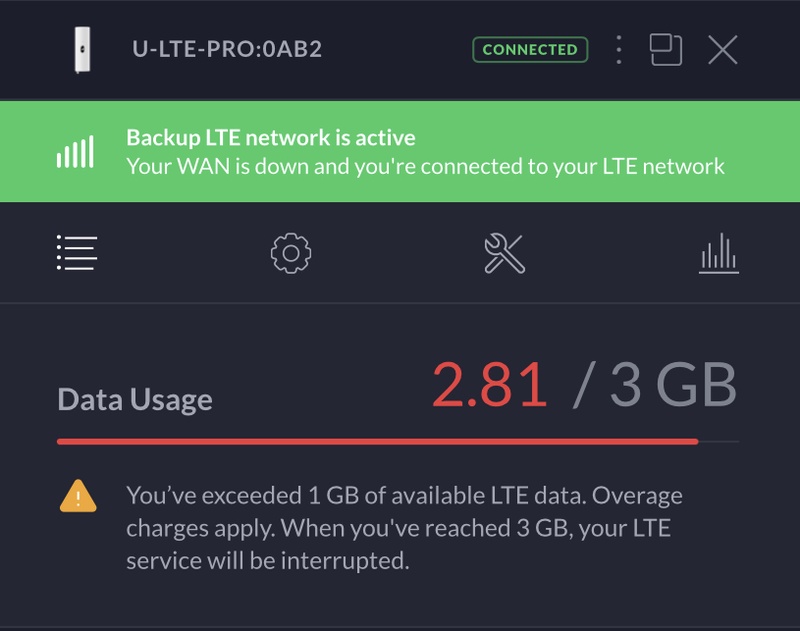Click the red data usage progress bar

pyautogui.click(x=377, y=441)
